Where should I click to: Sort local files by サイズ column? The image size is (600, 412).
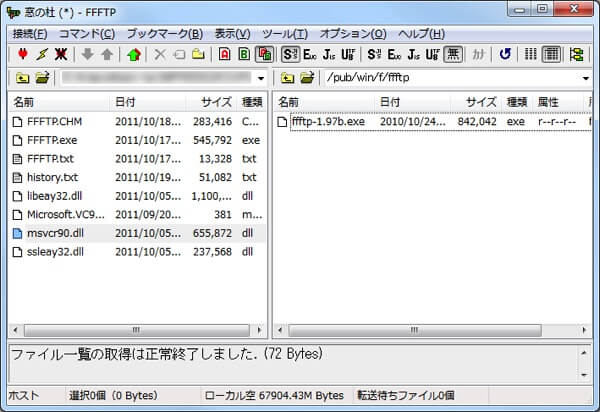click(211, 102)
